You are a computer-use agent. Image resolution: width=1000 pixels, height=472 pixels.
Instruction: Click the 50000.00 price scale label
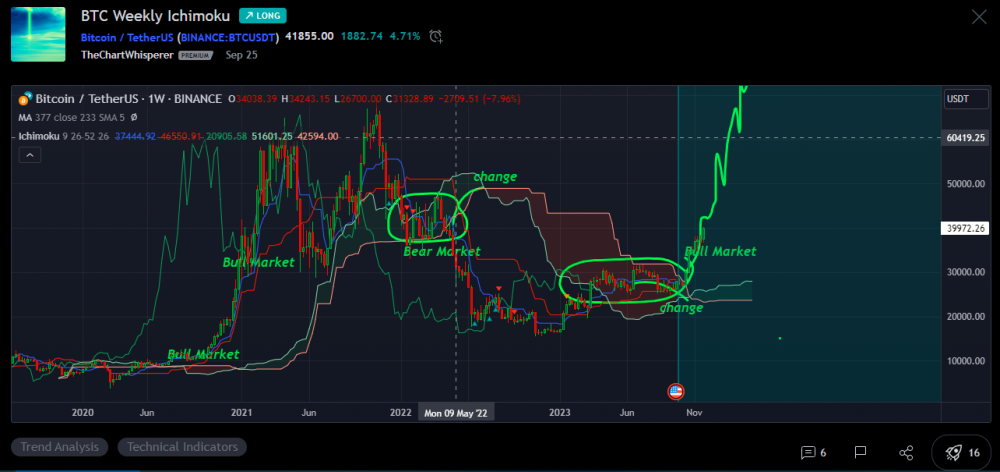[964, 184]
